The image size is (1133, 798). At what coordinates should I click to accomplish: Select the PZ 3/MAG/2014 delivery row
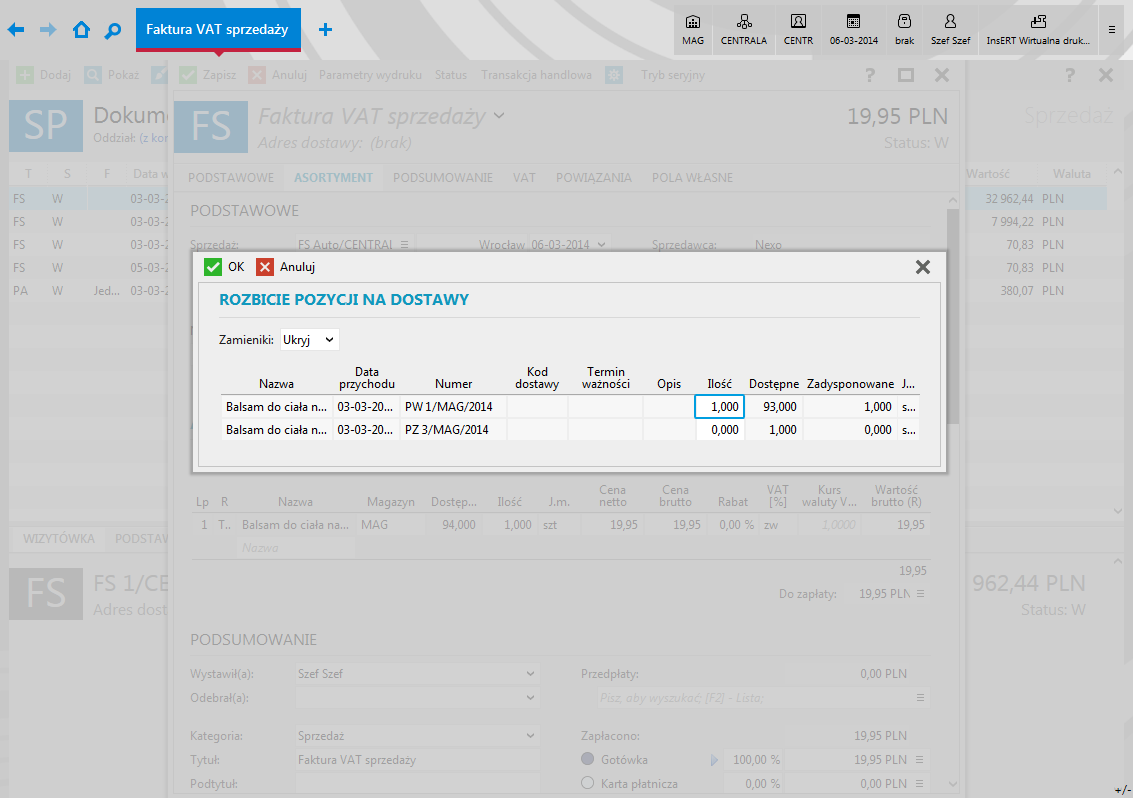click(446, 430)
